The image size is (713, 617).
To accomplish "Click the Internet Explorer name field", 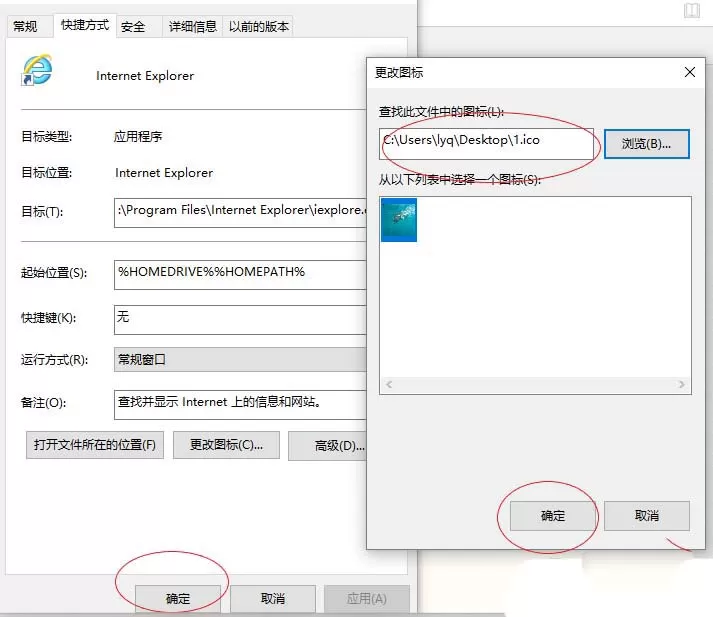I will [x=145, y=76].
